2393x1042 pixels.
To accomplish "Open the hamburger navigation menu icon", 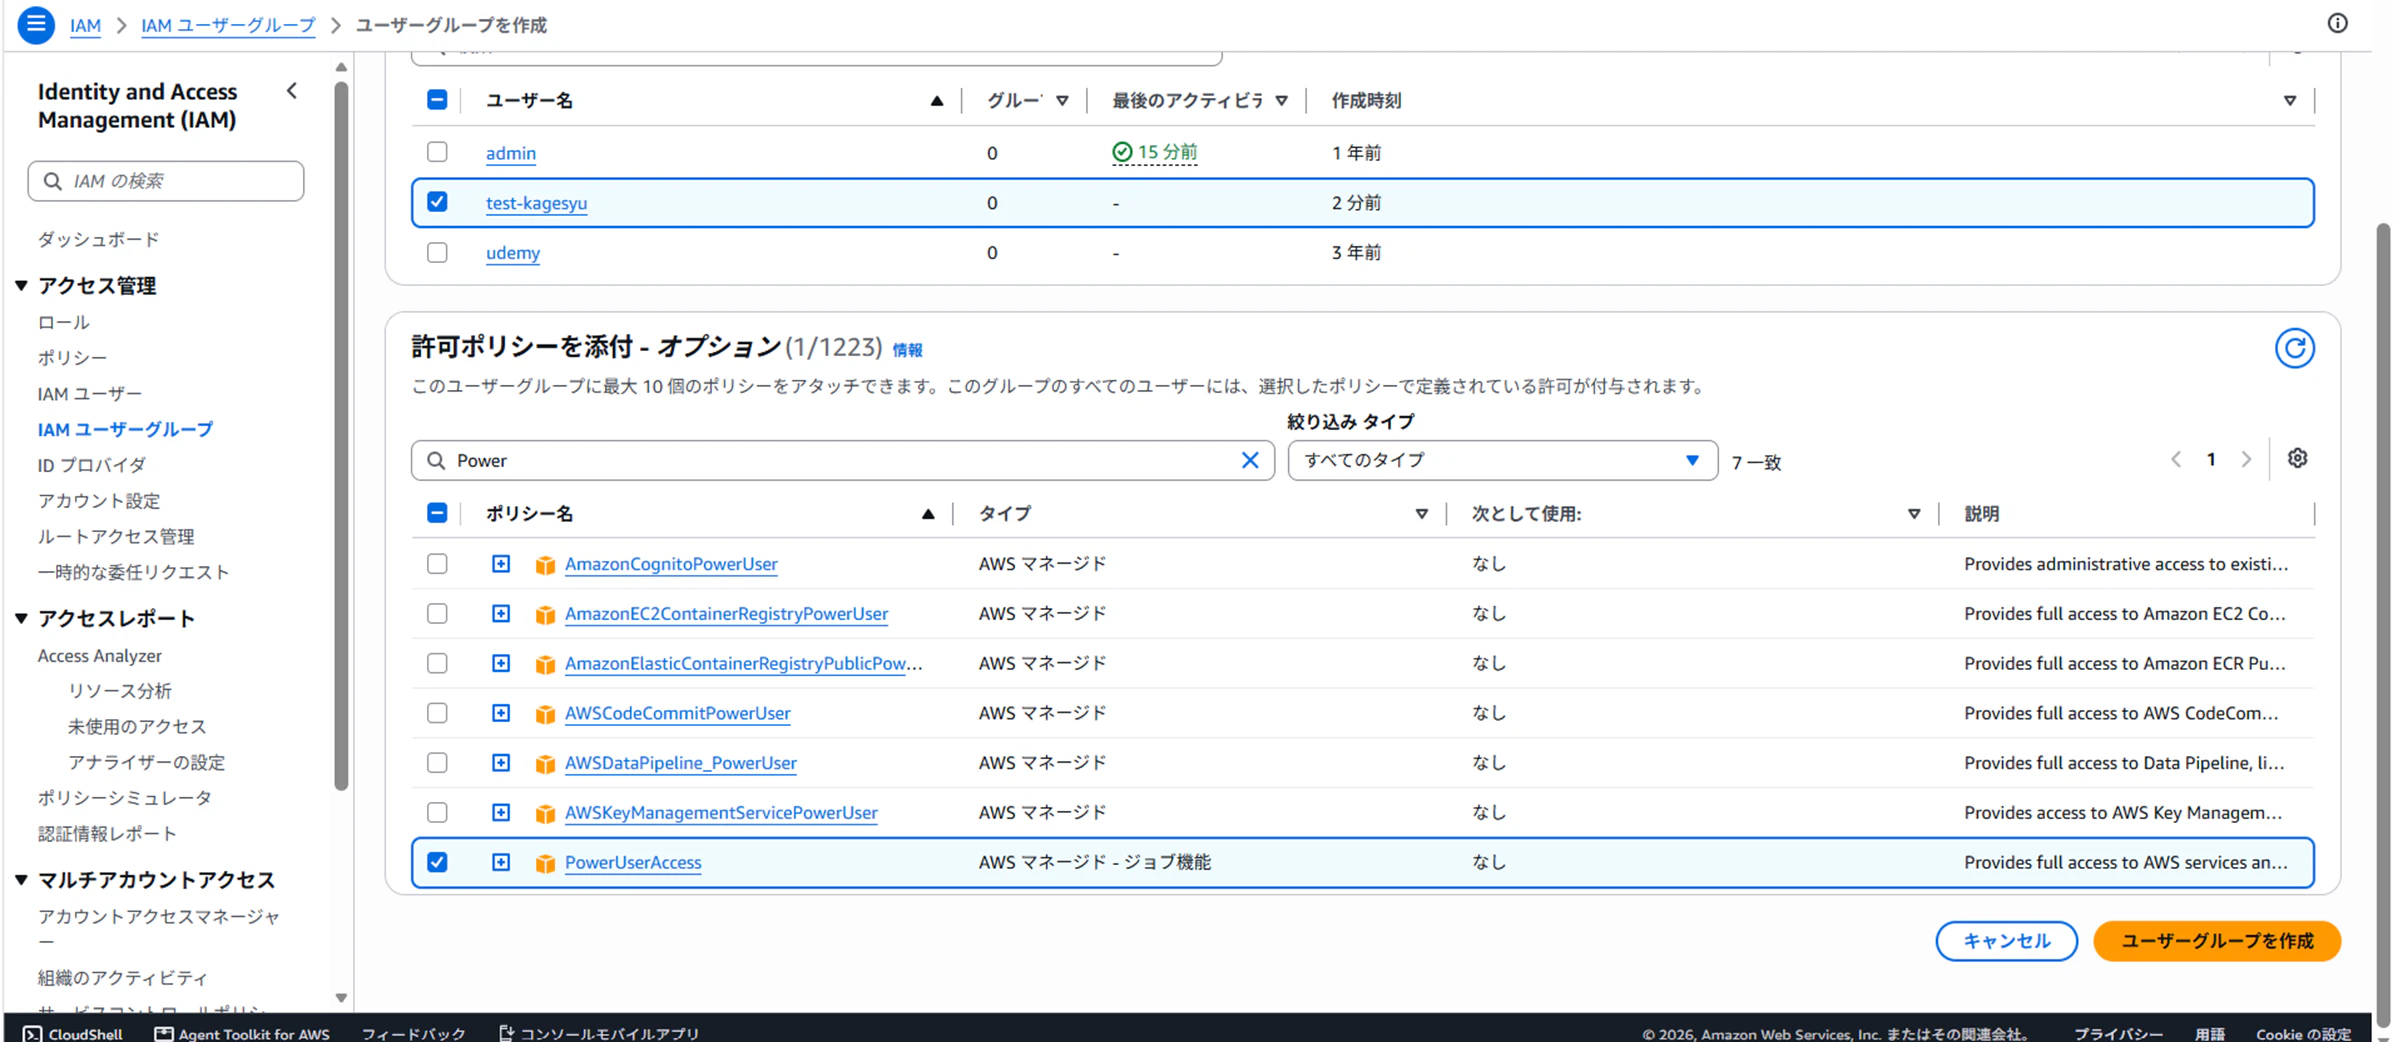I will tap(36, 24).
